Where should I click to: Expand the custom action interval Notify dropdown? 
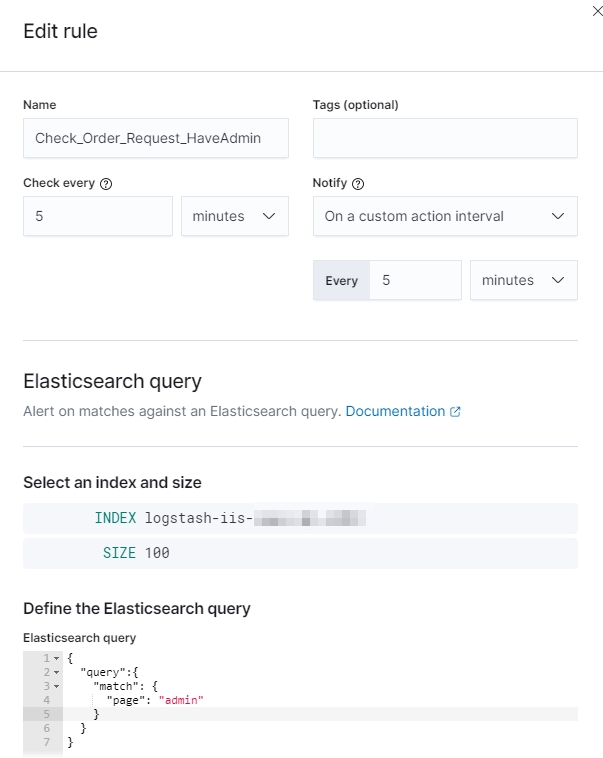point(445,216)
